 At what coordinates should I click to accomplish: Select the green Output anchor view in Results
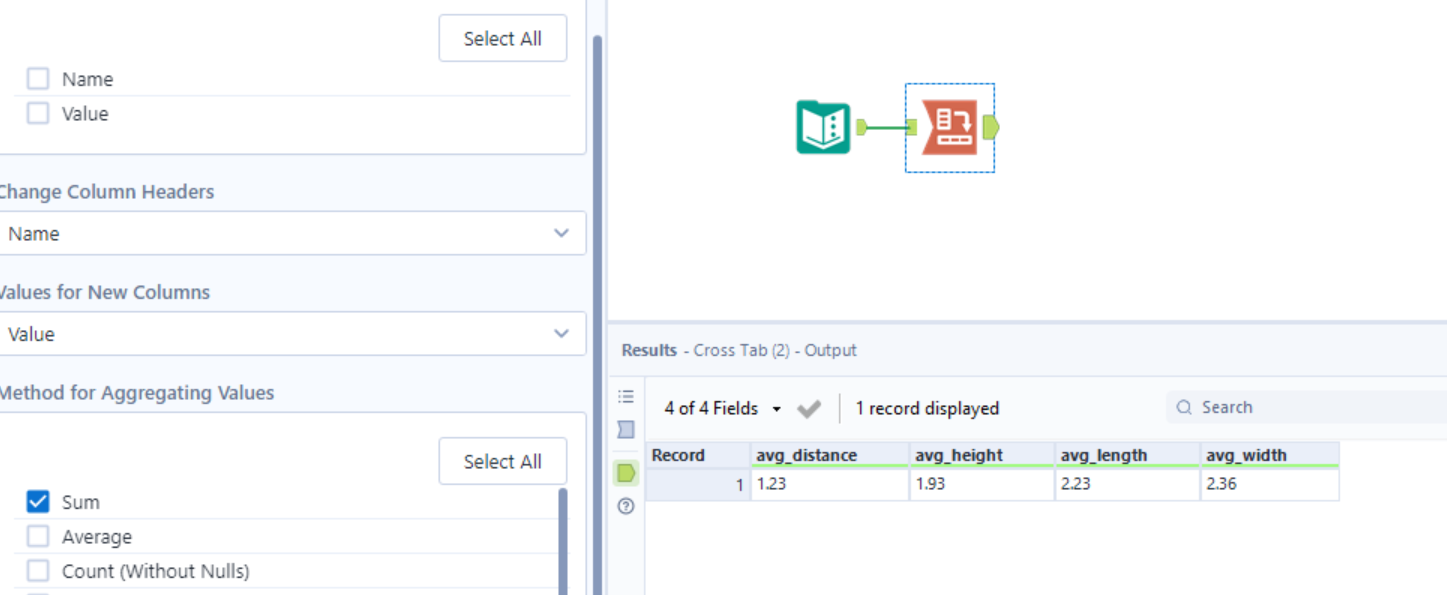pyautogui.click(x=625, y=474)
